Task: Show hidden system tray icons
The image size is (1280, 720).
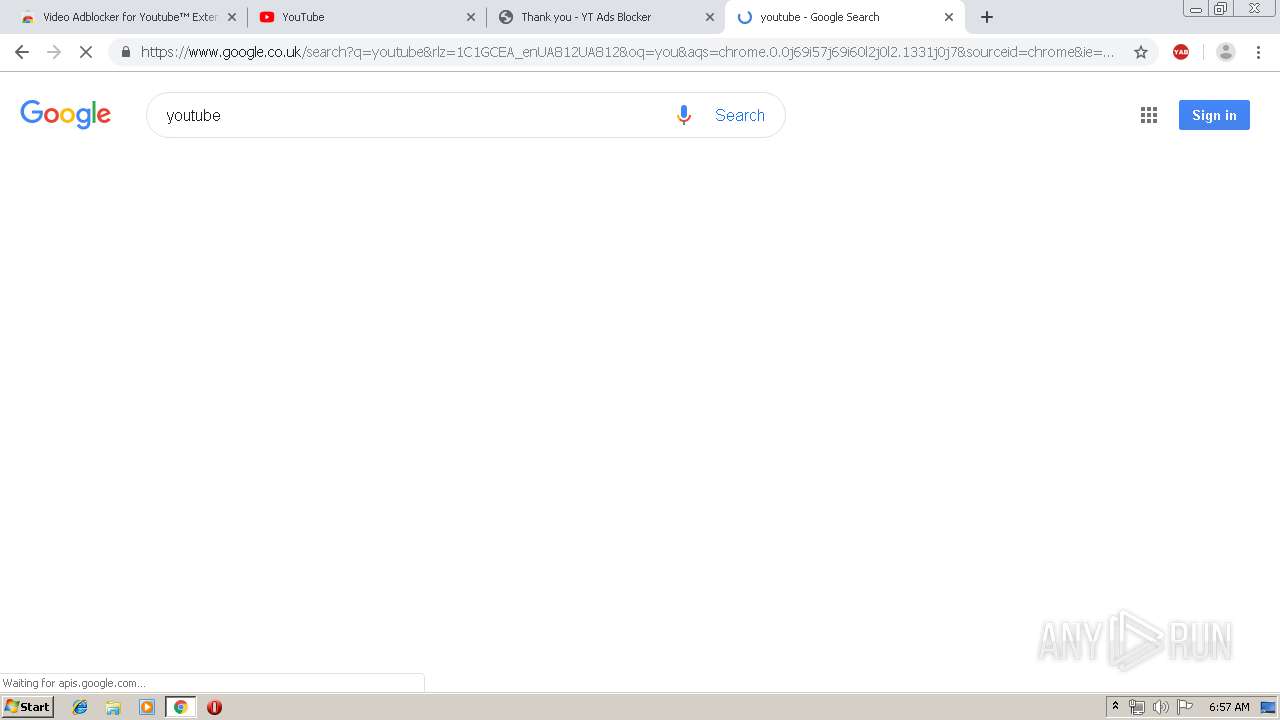Action: (1115, 707)
